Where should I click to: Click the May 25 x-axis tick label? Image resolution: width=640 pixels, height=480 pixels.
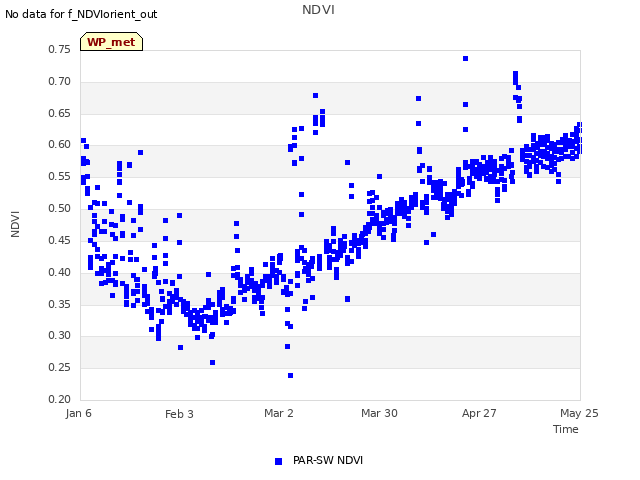(x=579, y=413)
